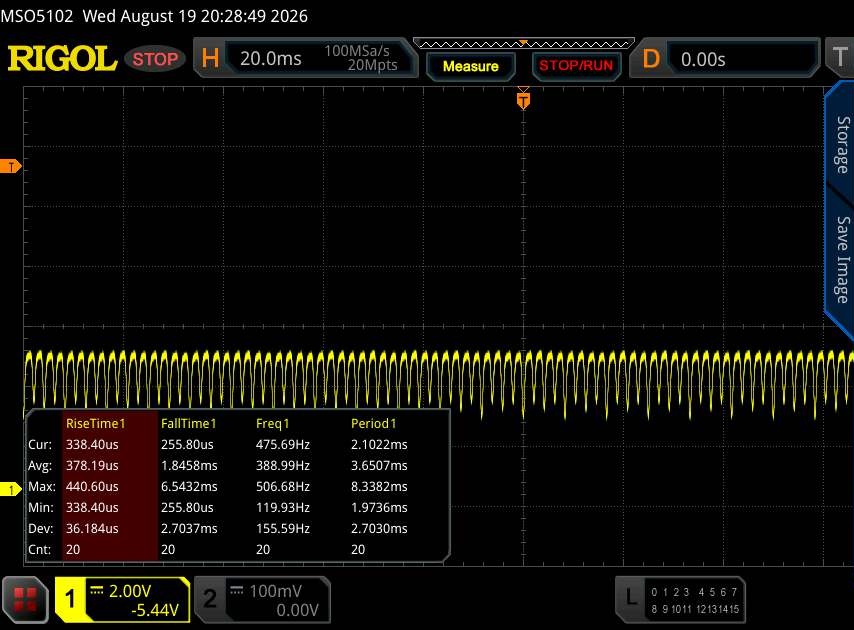
Task: Click Period1 current value 2.1022ms
Action: (379, 444)
